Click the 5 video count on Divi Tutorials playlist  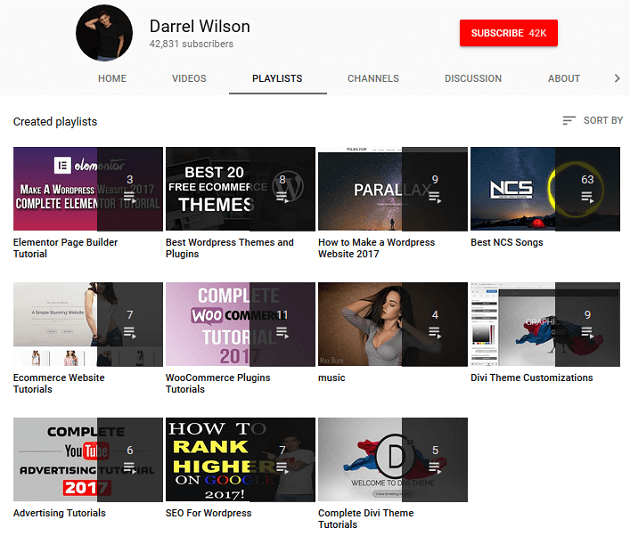435,450
